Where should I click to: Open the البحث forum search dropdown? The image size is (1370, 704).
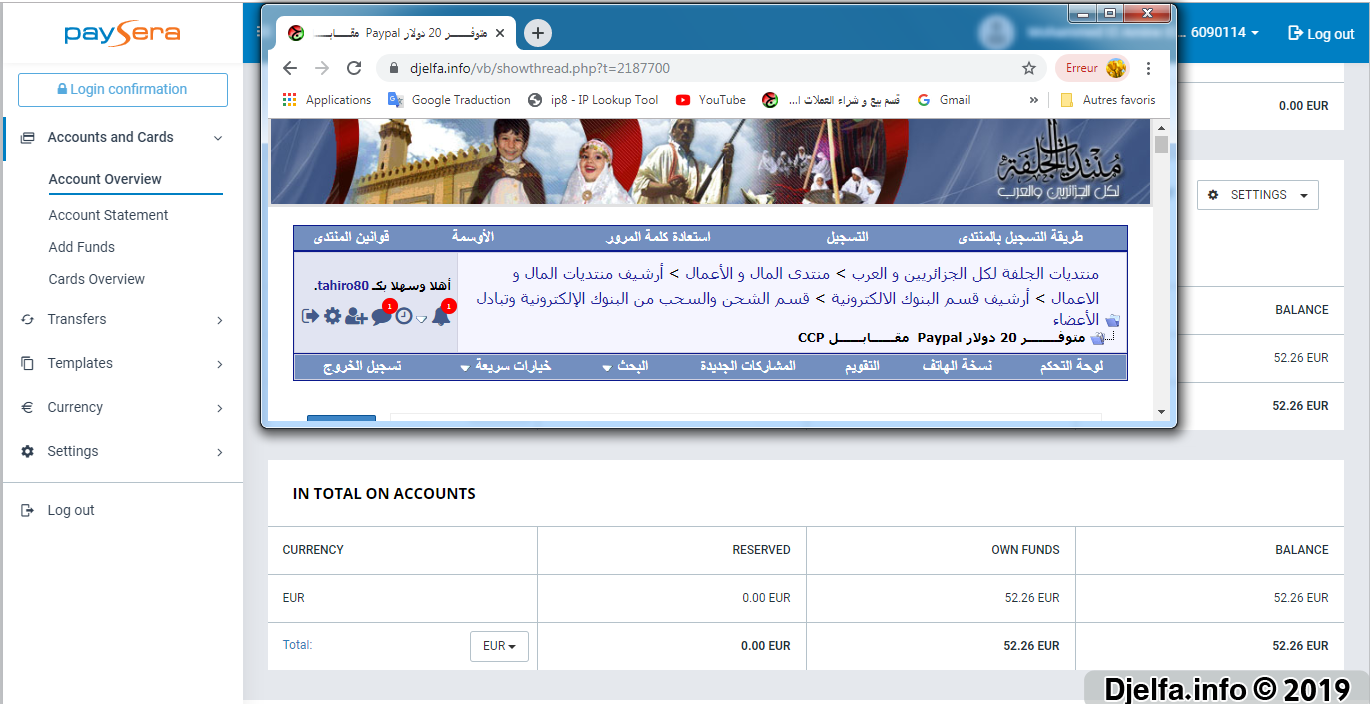(625, 366)
